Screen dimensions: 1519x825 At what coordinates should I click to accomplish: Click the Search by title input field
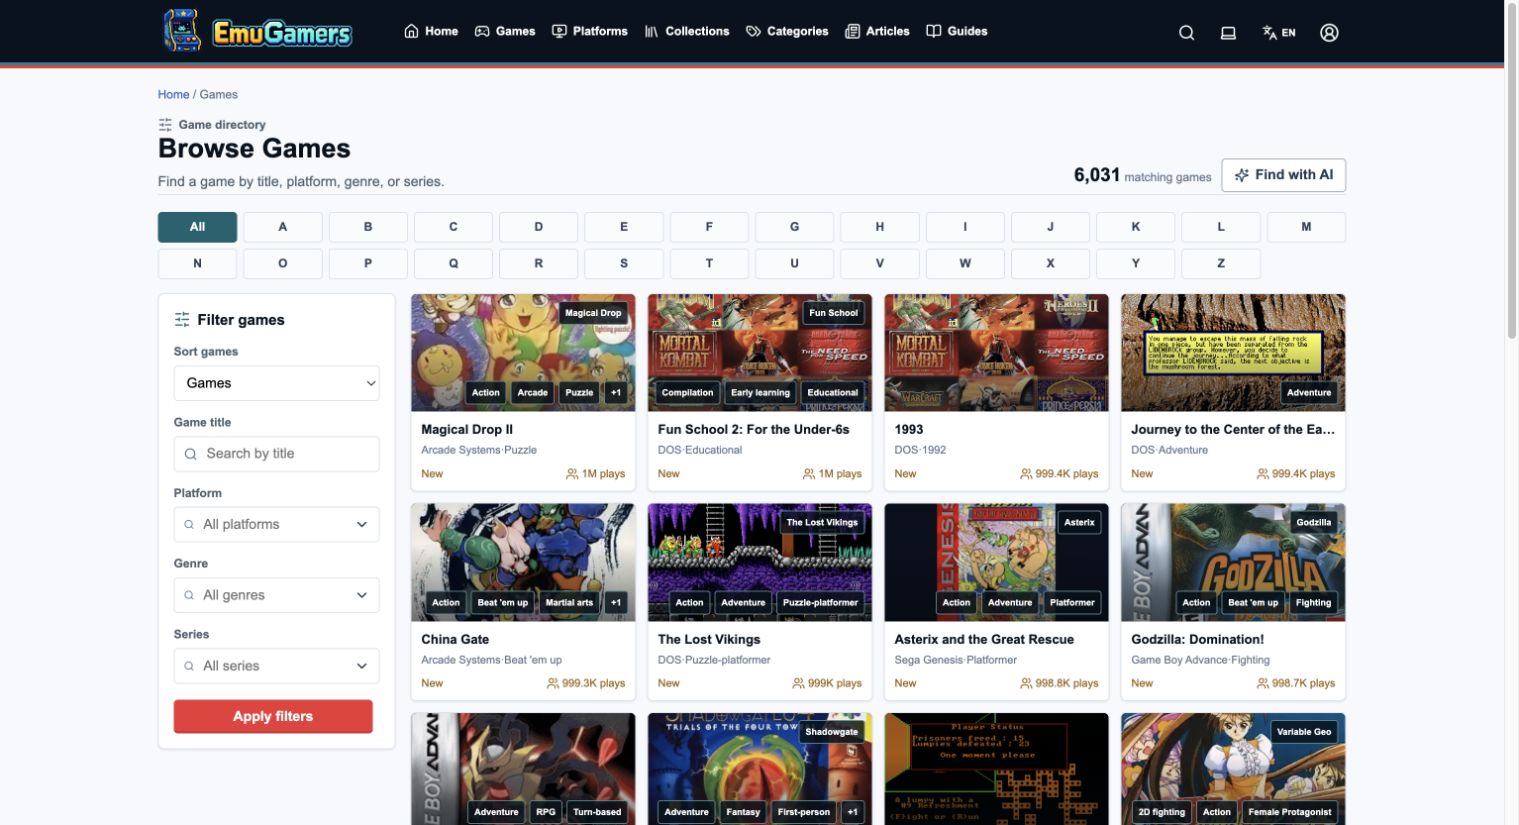tap(276, 454)
